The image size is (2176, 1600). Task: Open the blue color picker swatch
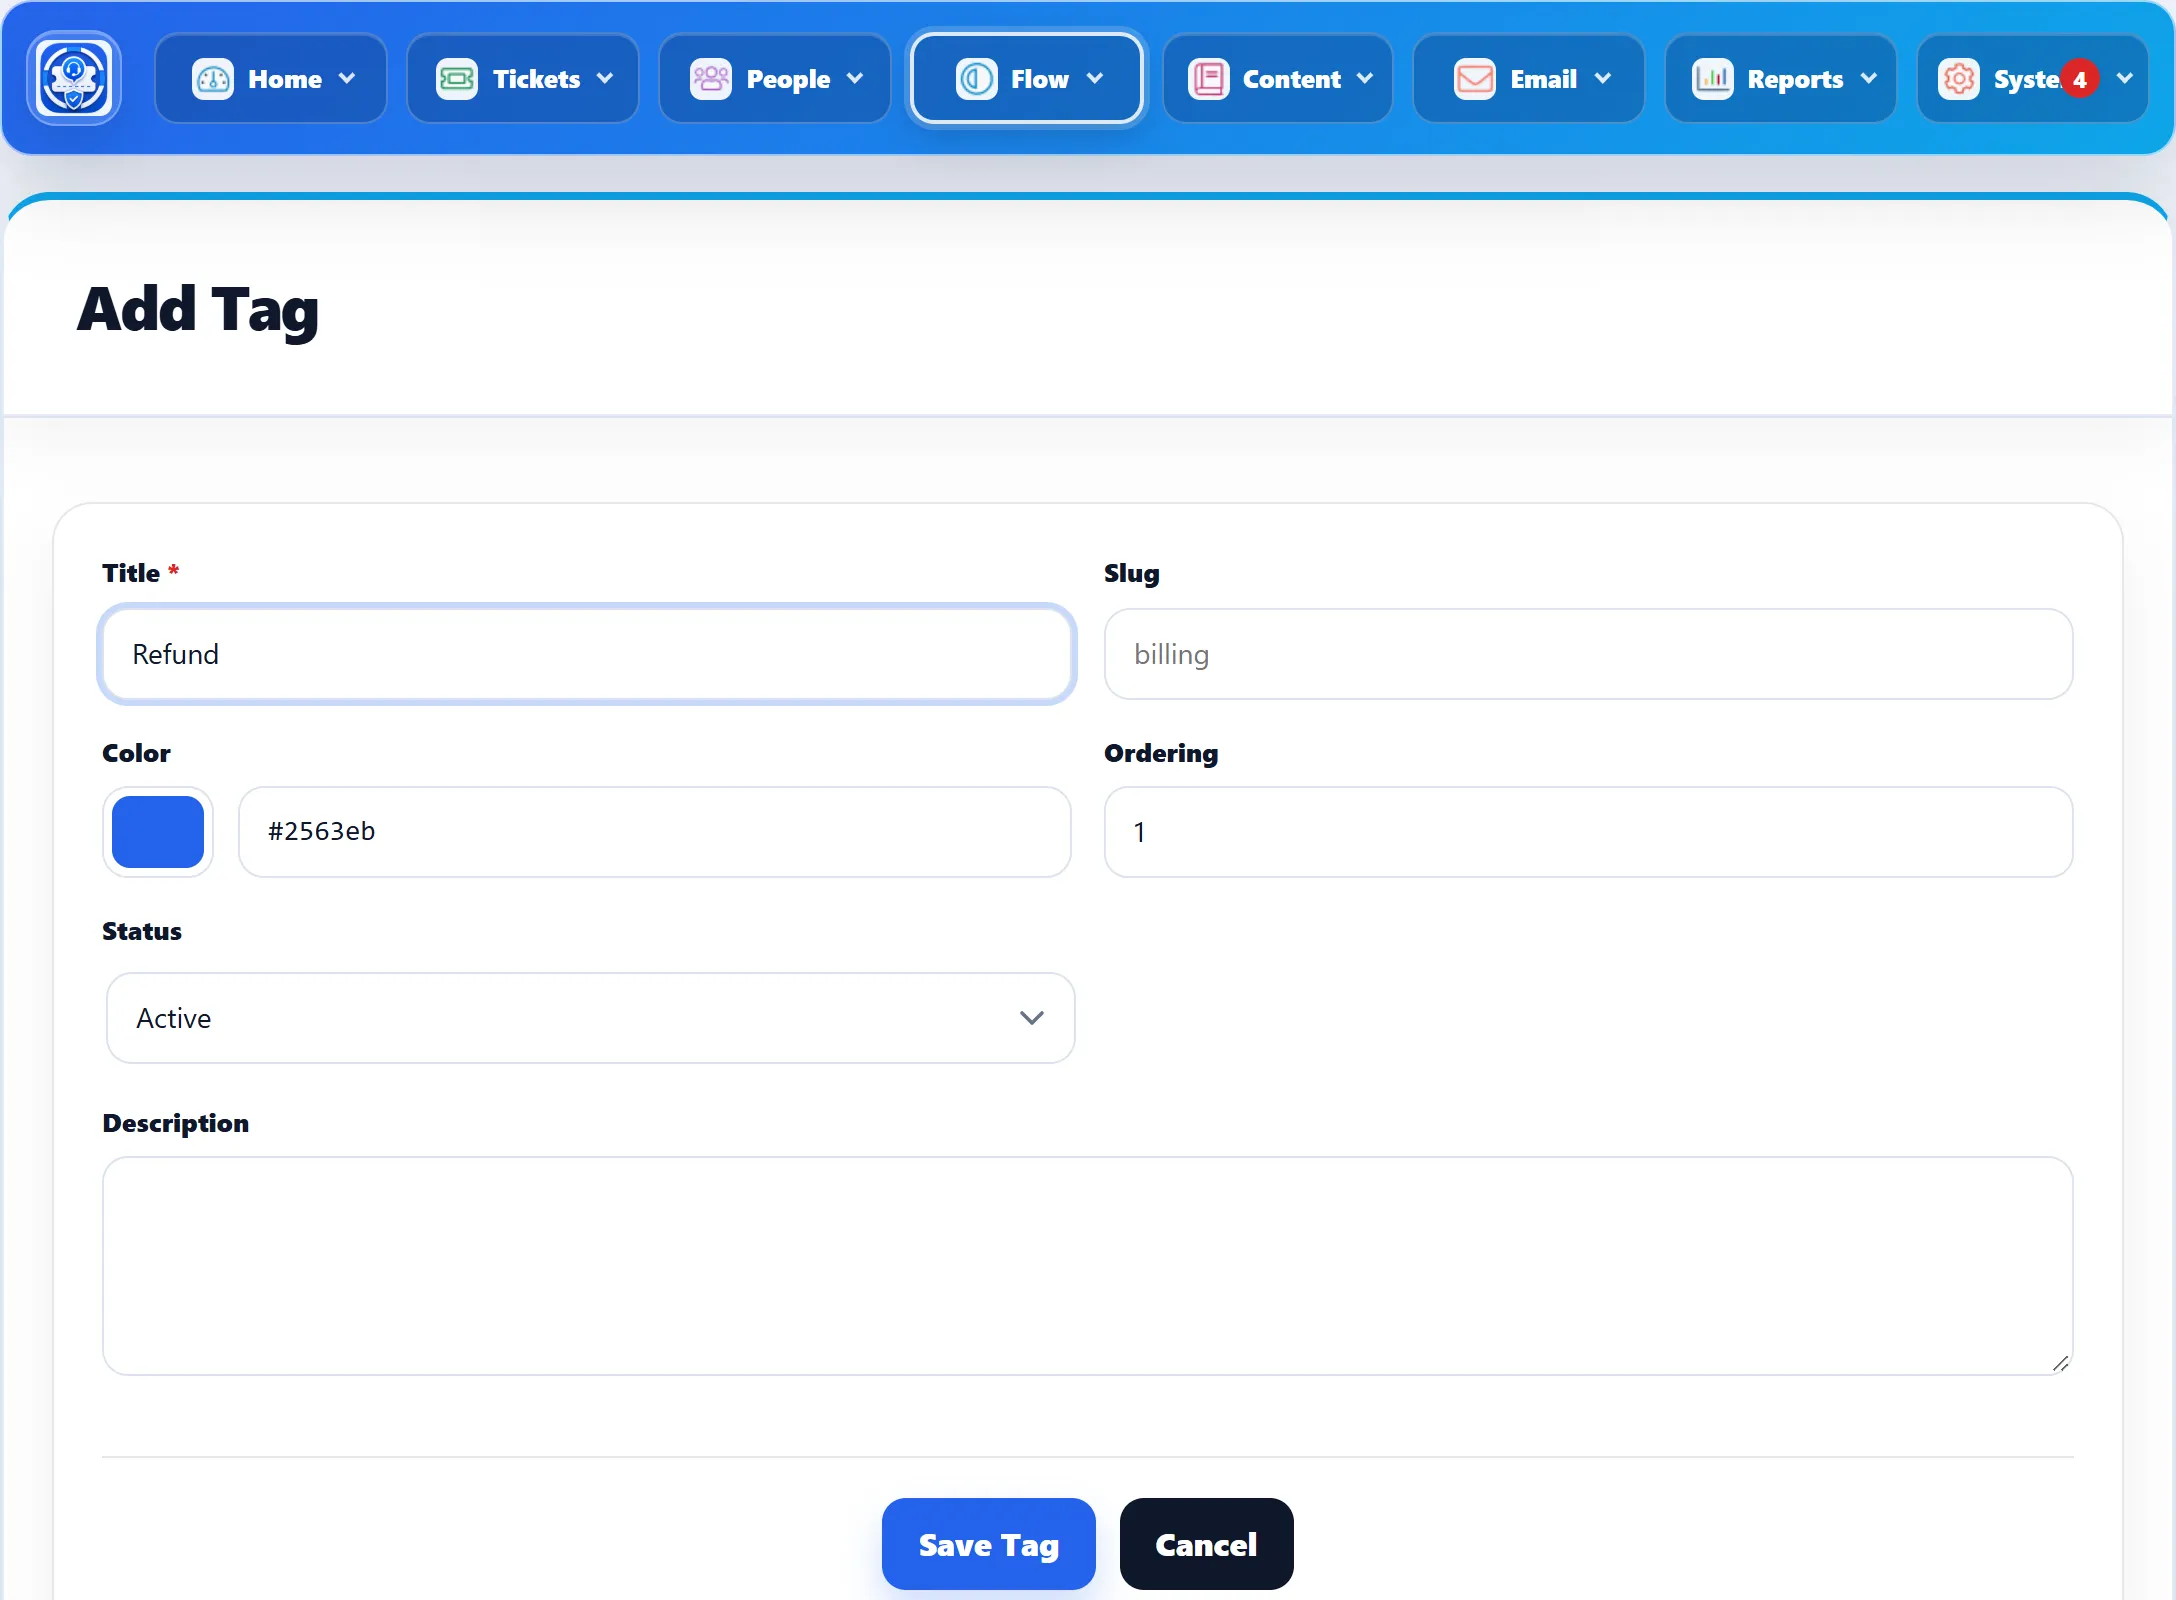pos(158,832)
